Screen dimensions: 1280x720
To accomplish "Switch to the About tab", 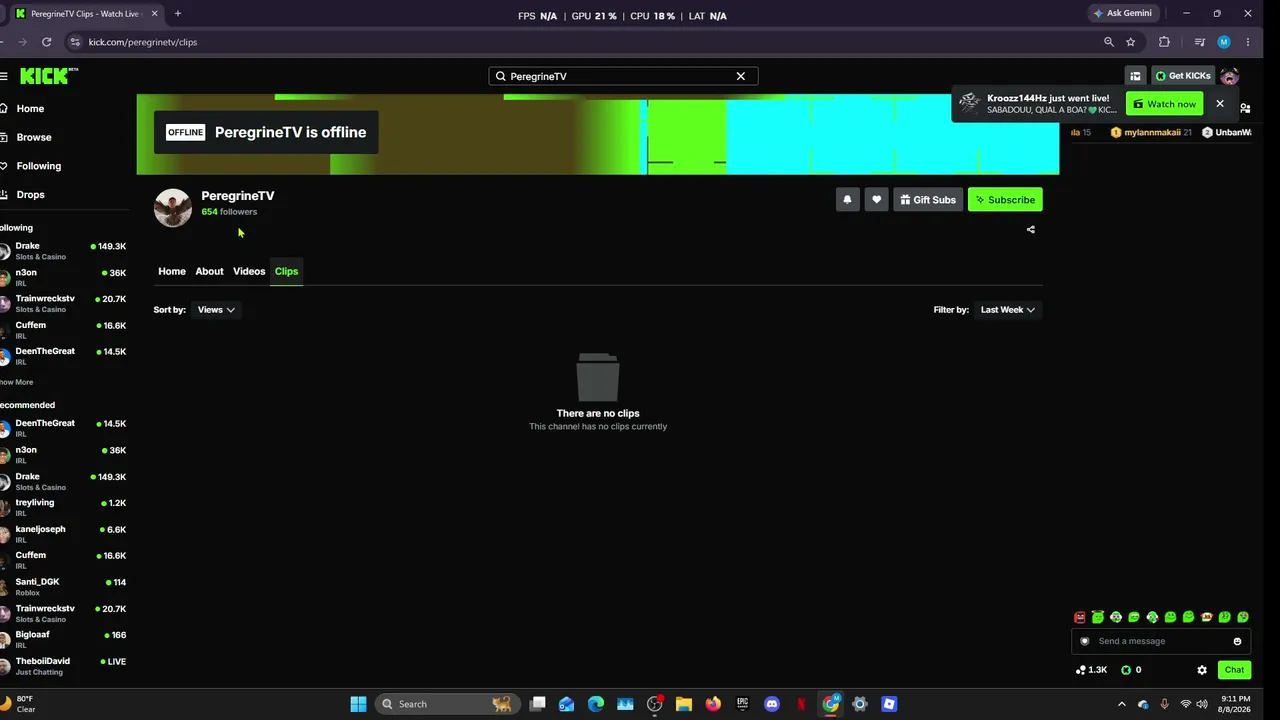I will [209, 271].
